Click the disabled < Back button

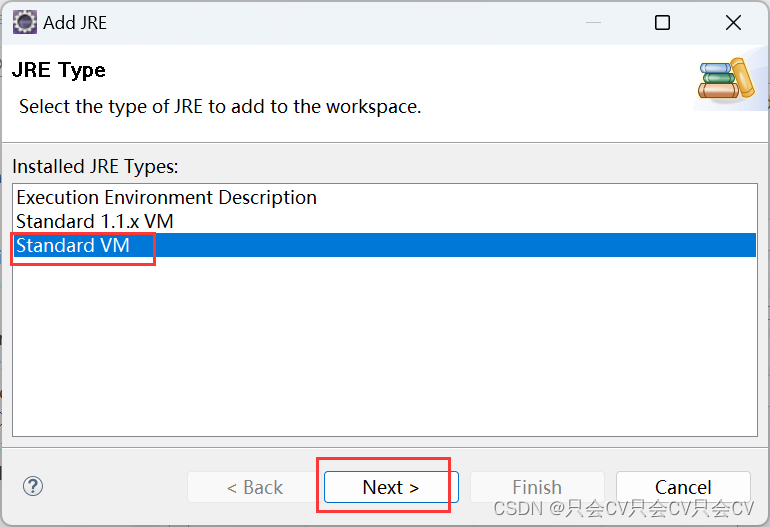click(254, 487)
